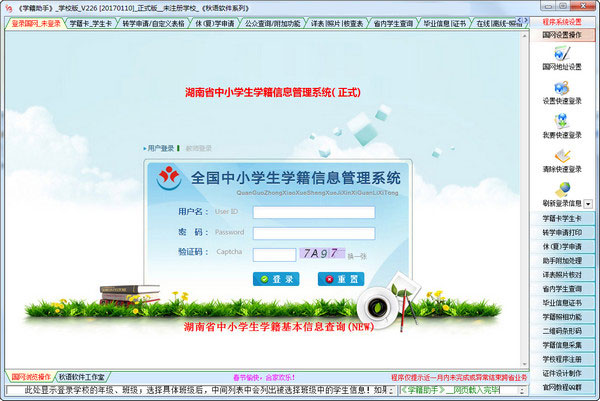Open the 公众查询/附加功能 tab
Viewport: 600px width, 401px height.
coord(272,23)
